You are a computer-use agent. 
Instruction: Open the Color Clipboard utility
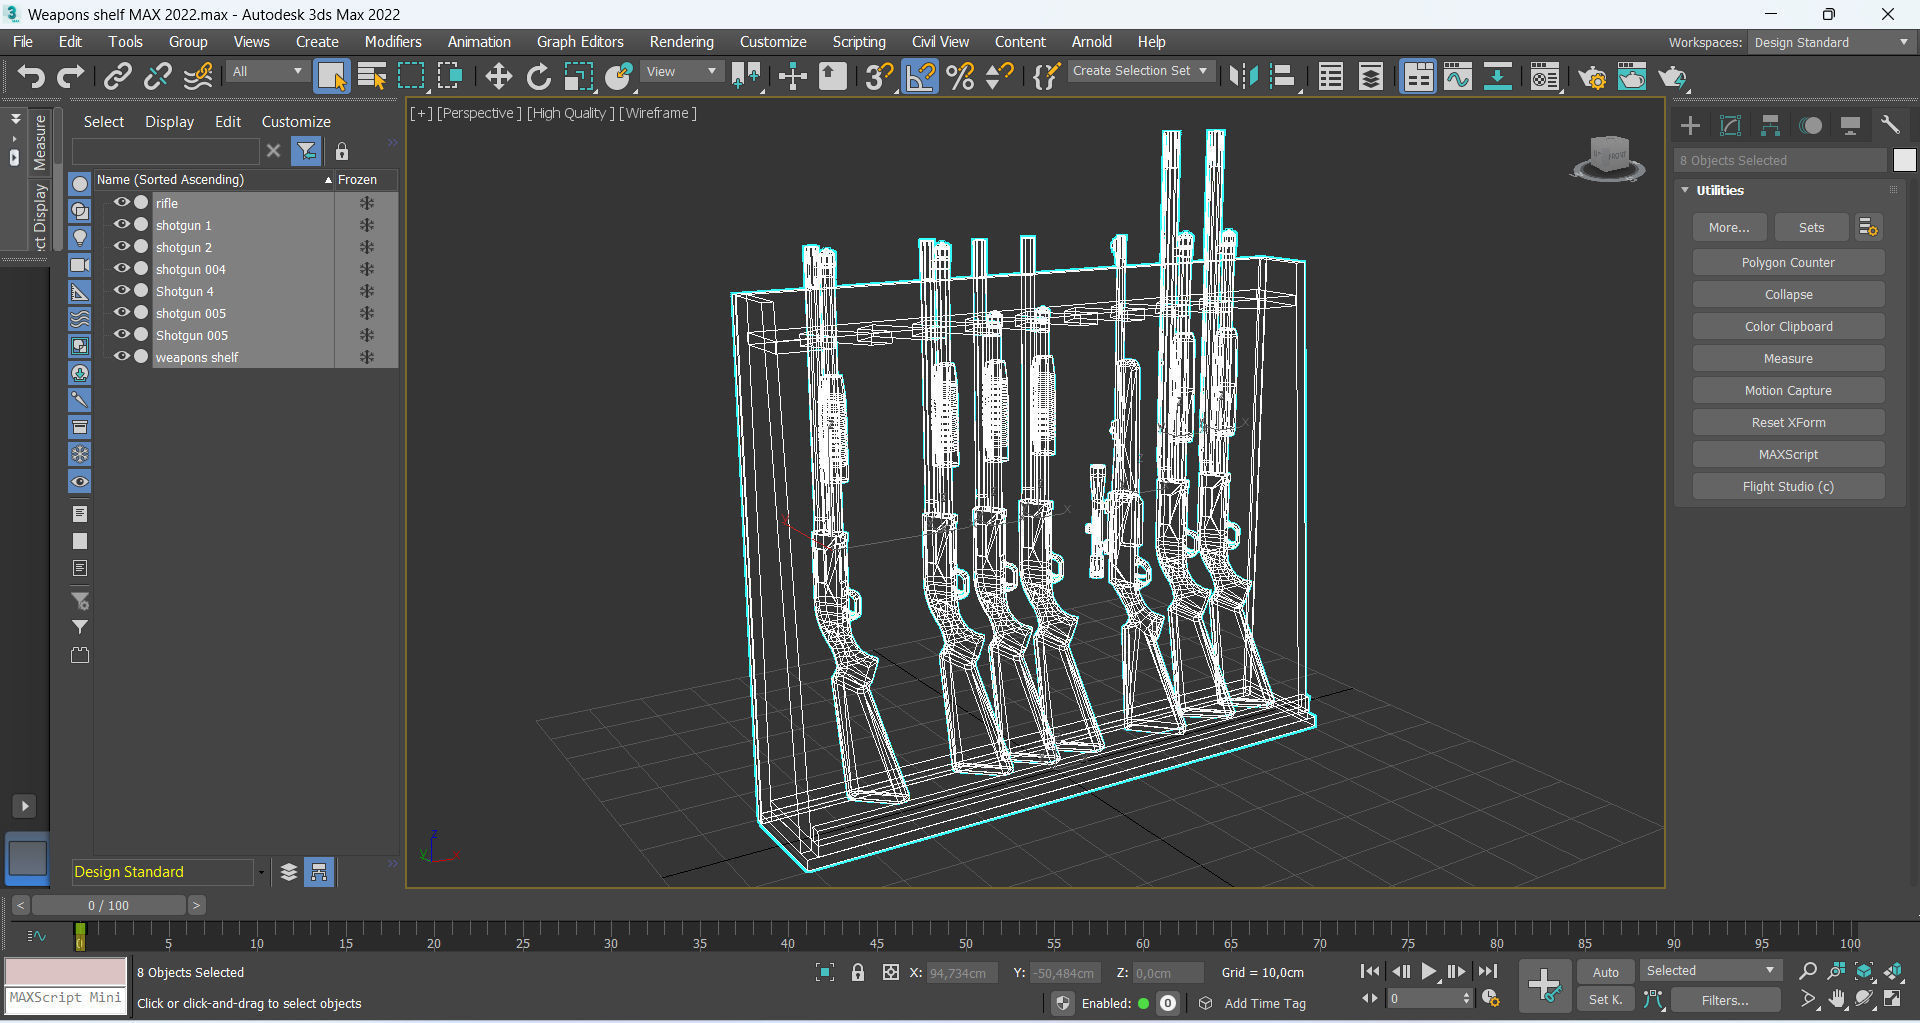(x=1788, y=327)
